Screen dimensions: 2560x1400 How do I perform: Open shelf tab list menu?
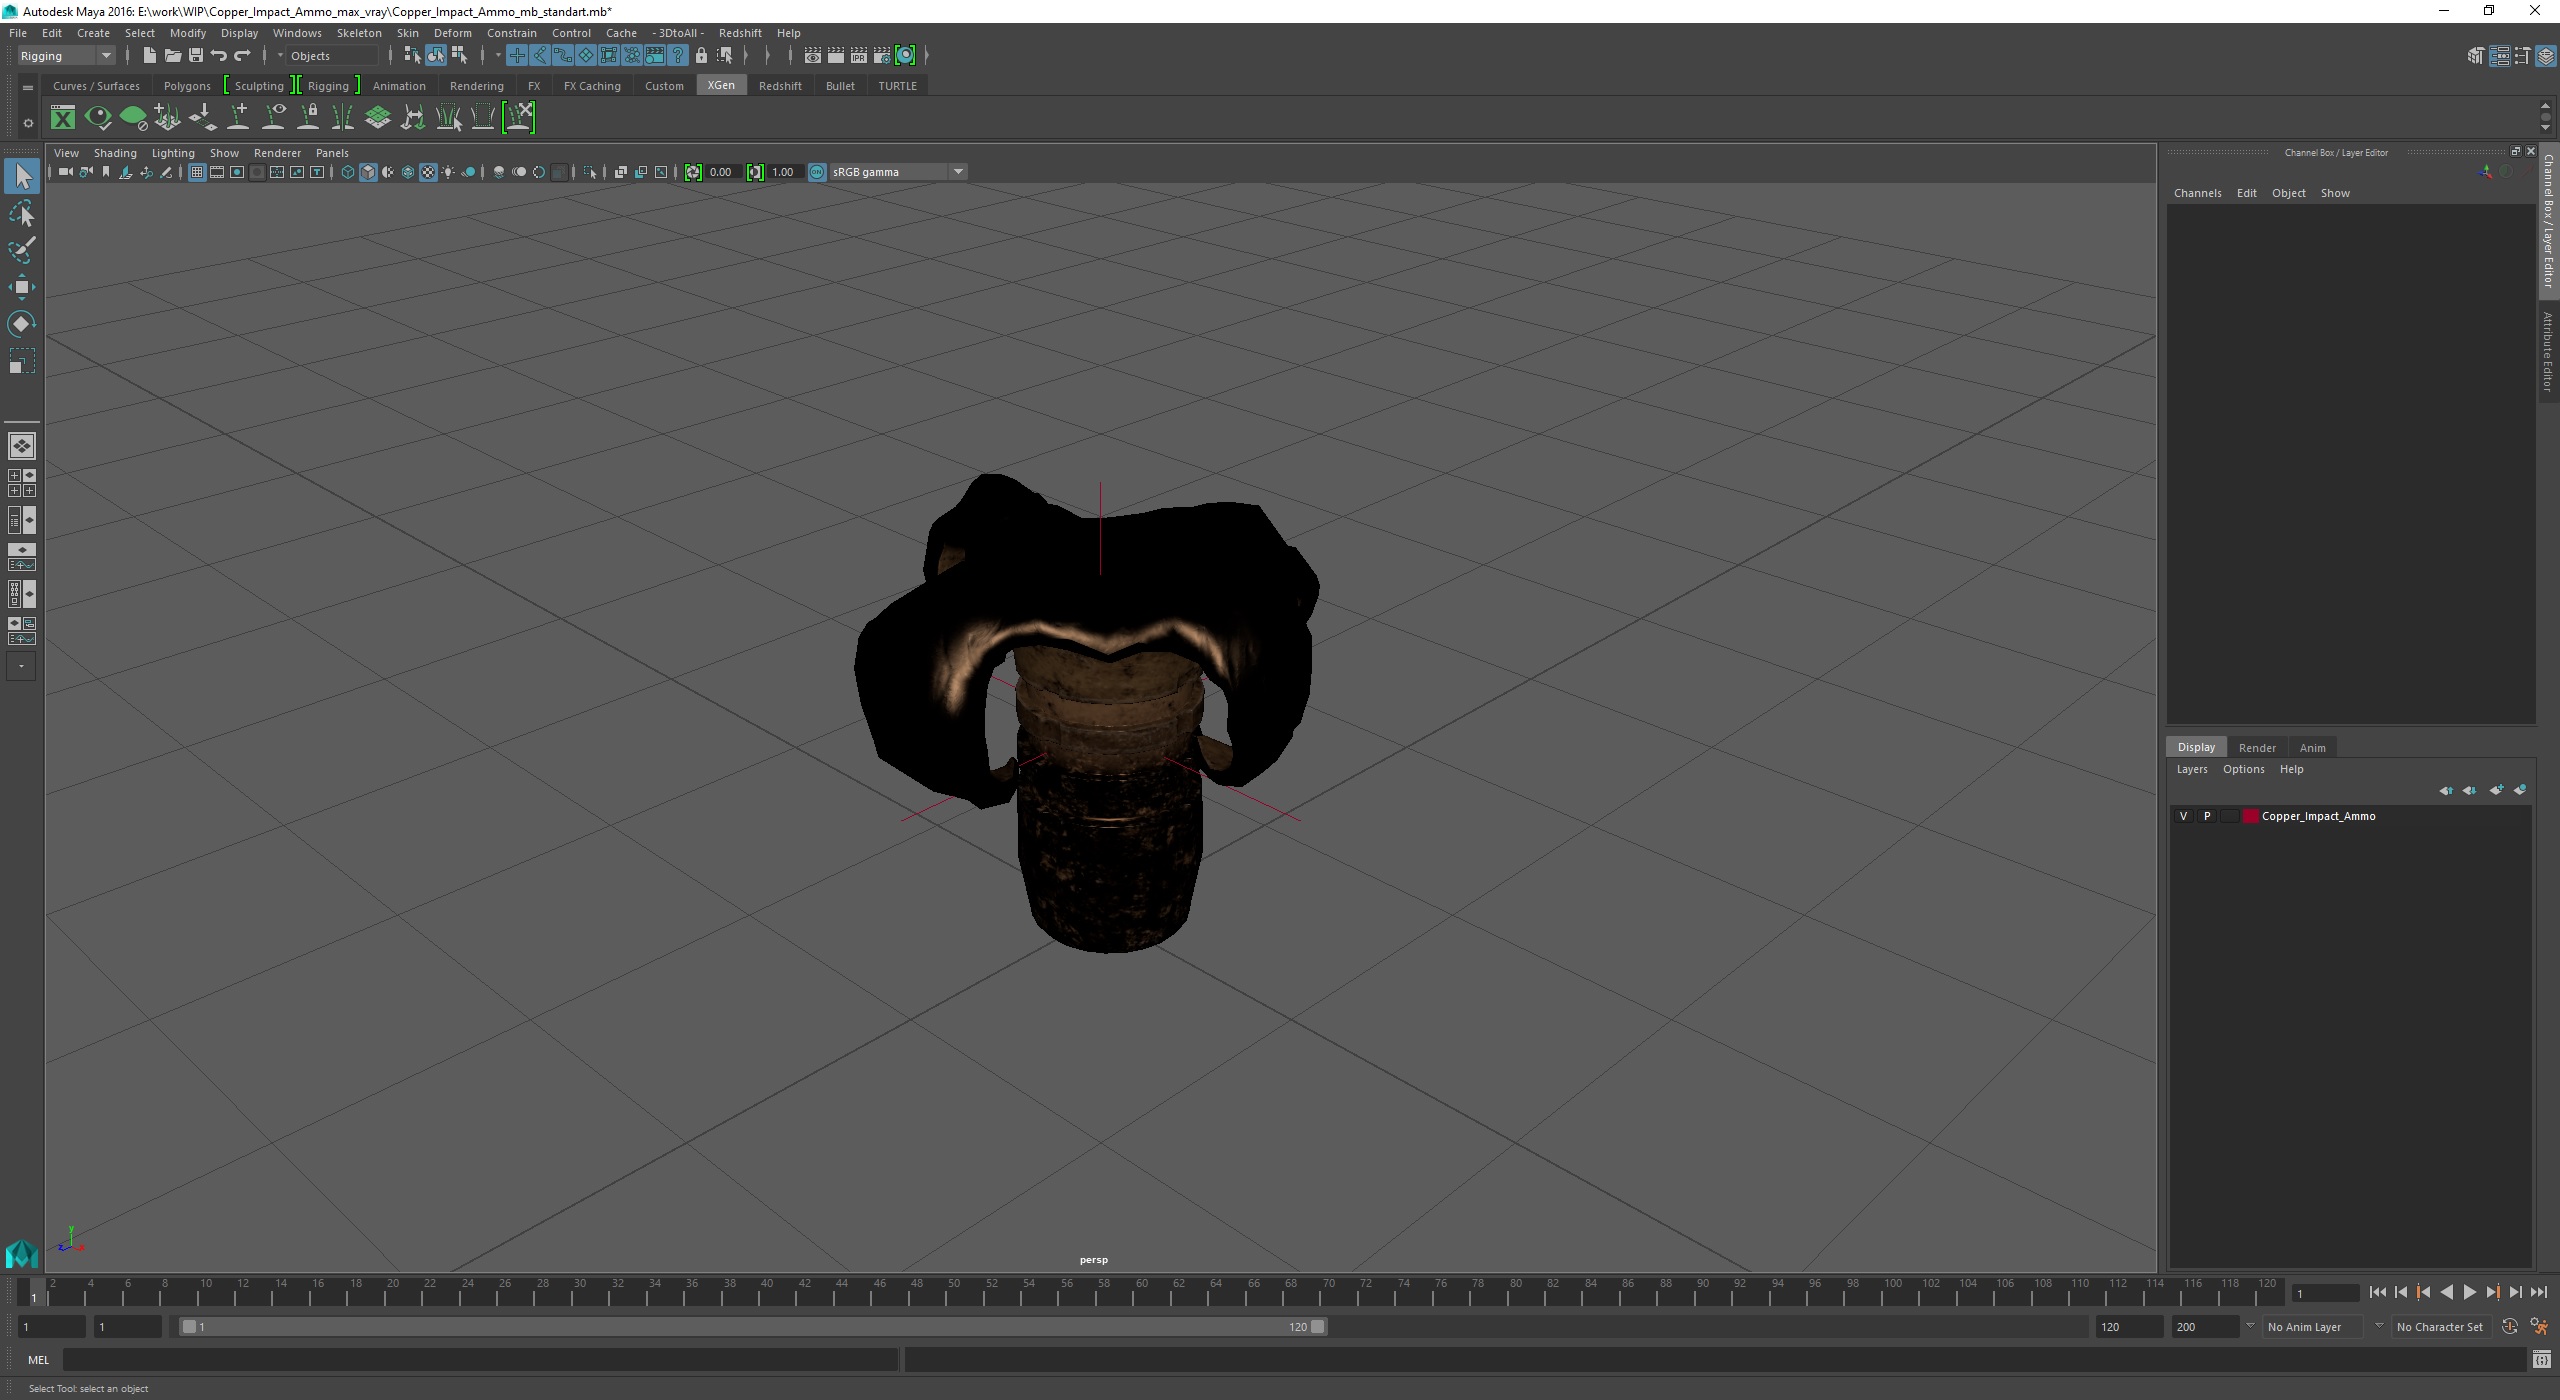28,88
